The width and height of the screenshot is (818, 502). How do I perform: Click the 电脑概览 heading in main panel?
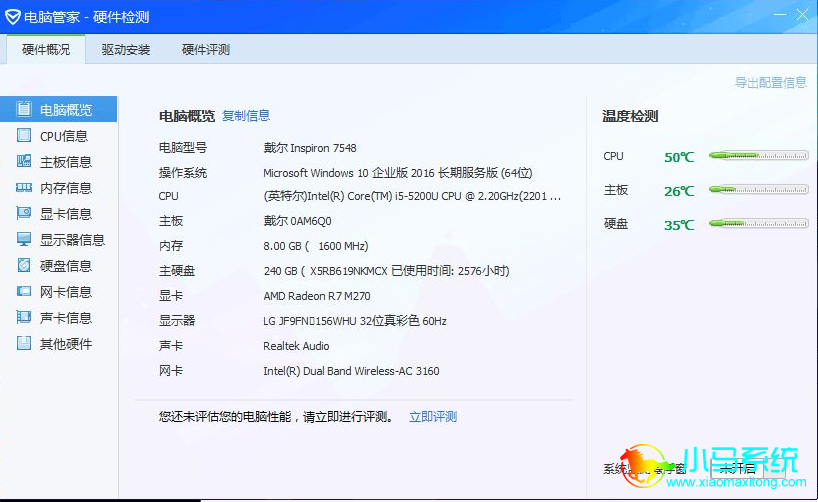point(187,116)
